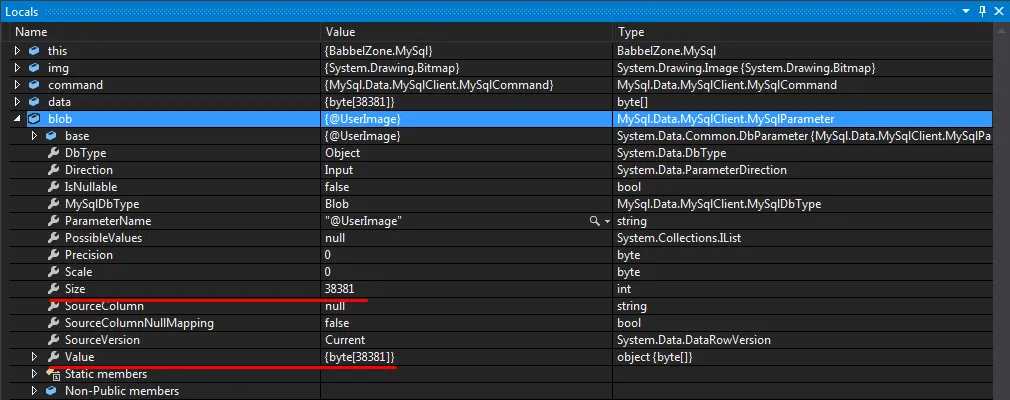
Task: Click the IsNullable property wrench icon
Action: tap(53, 187)
